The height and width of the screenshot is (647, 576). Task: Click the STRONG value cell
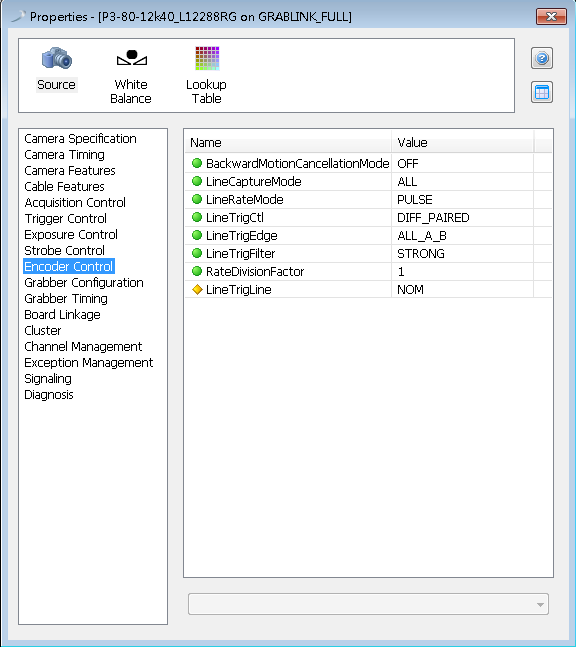[x=463, y=254]
